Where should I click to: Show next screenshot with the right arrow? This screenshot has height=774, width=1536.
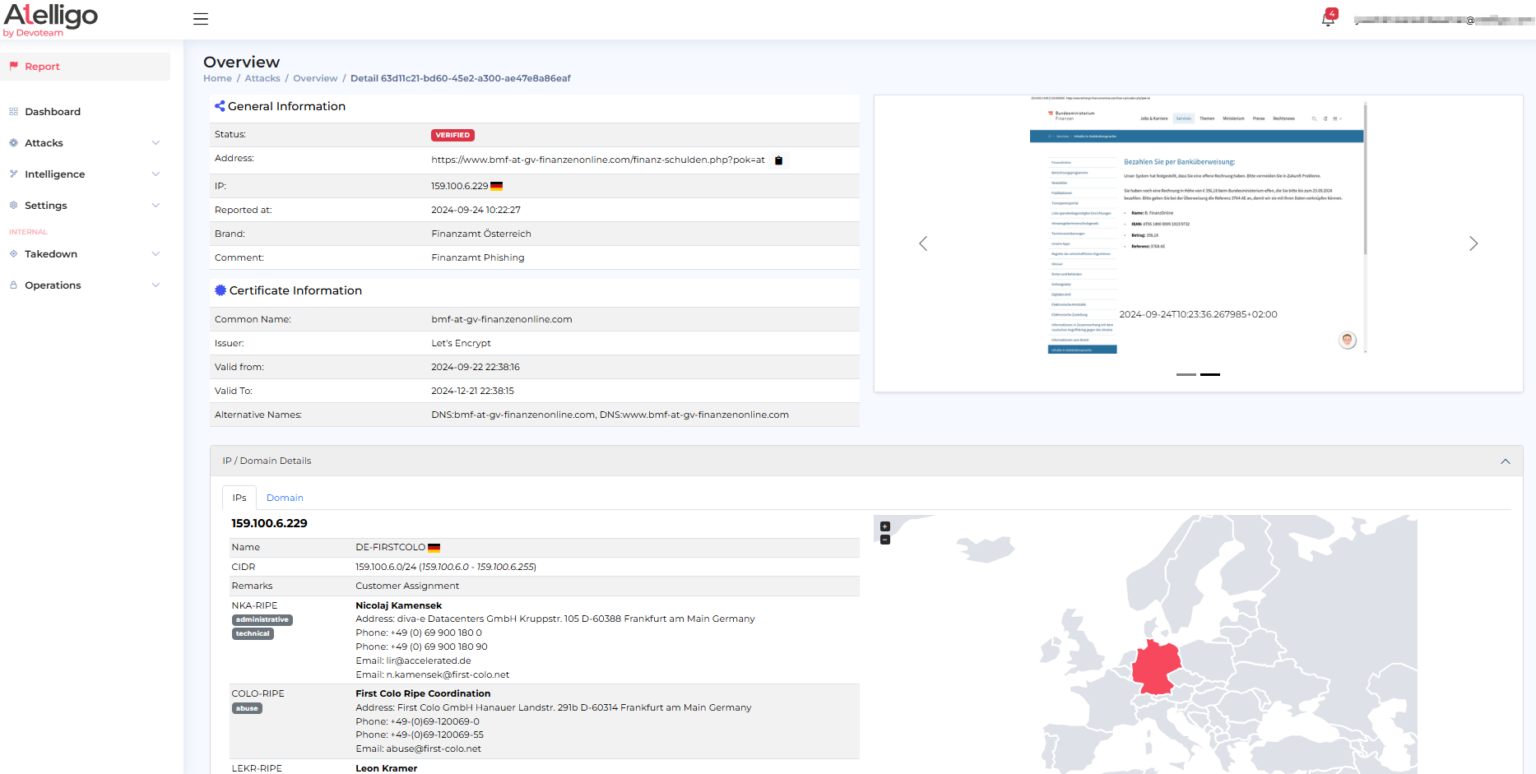pyautogui.click(x=1473, y=243)
